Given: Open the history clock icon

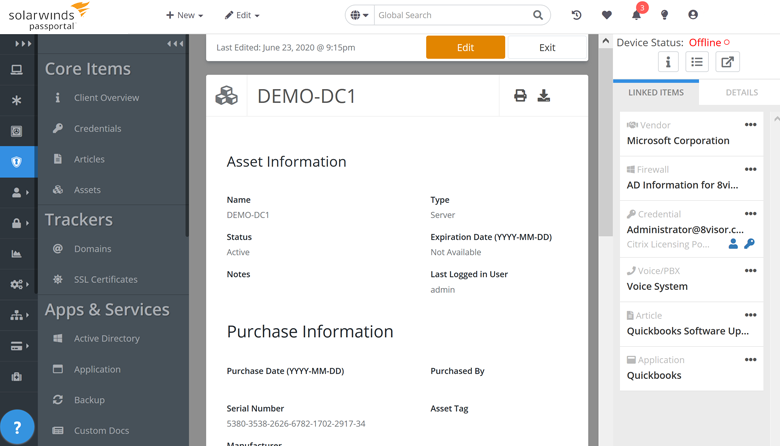Looking at the screenshot, I should [x=577, y=15].
